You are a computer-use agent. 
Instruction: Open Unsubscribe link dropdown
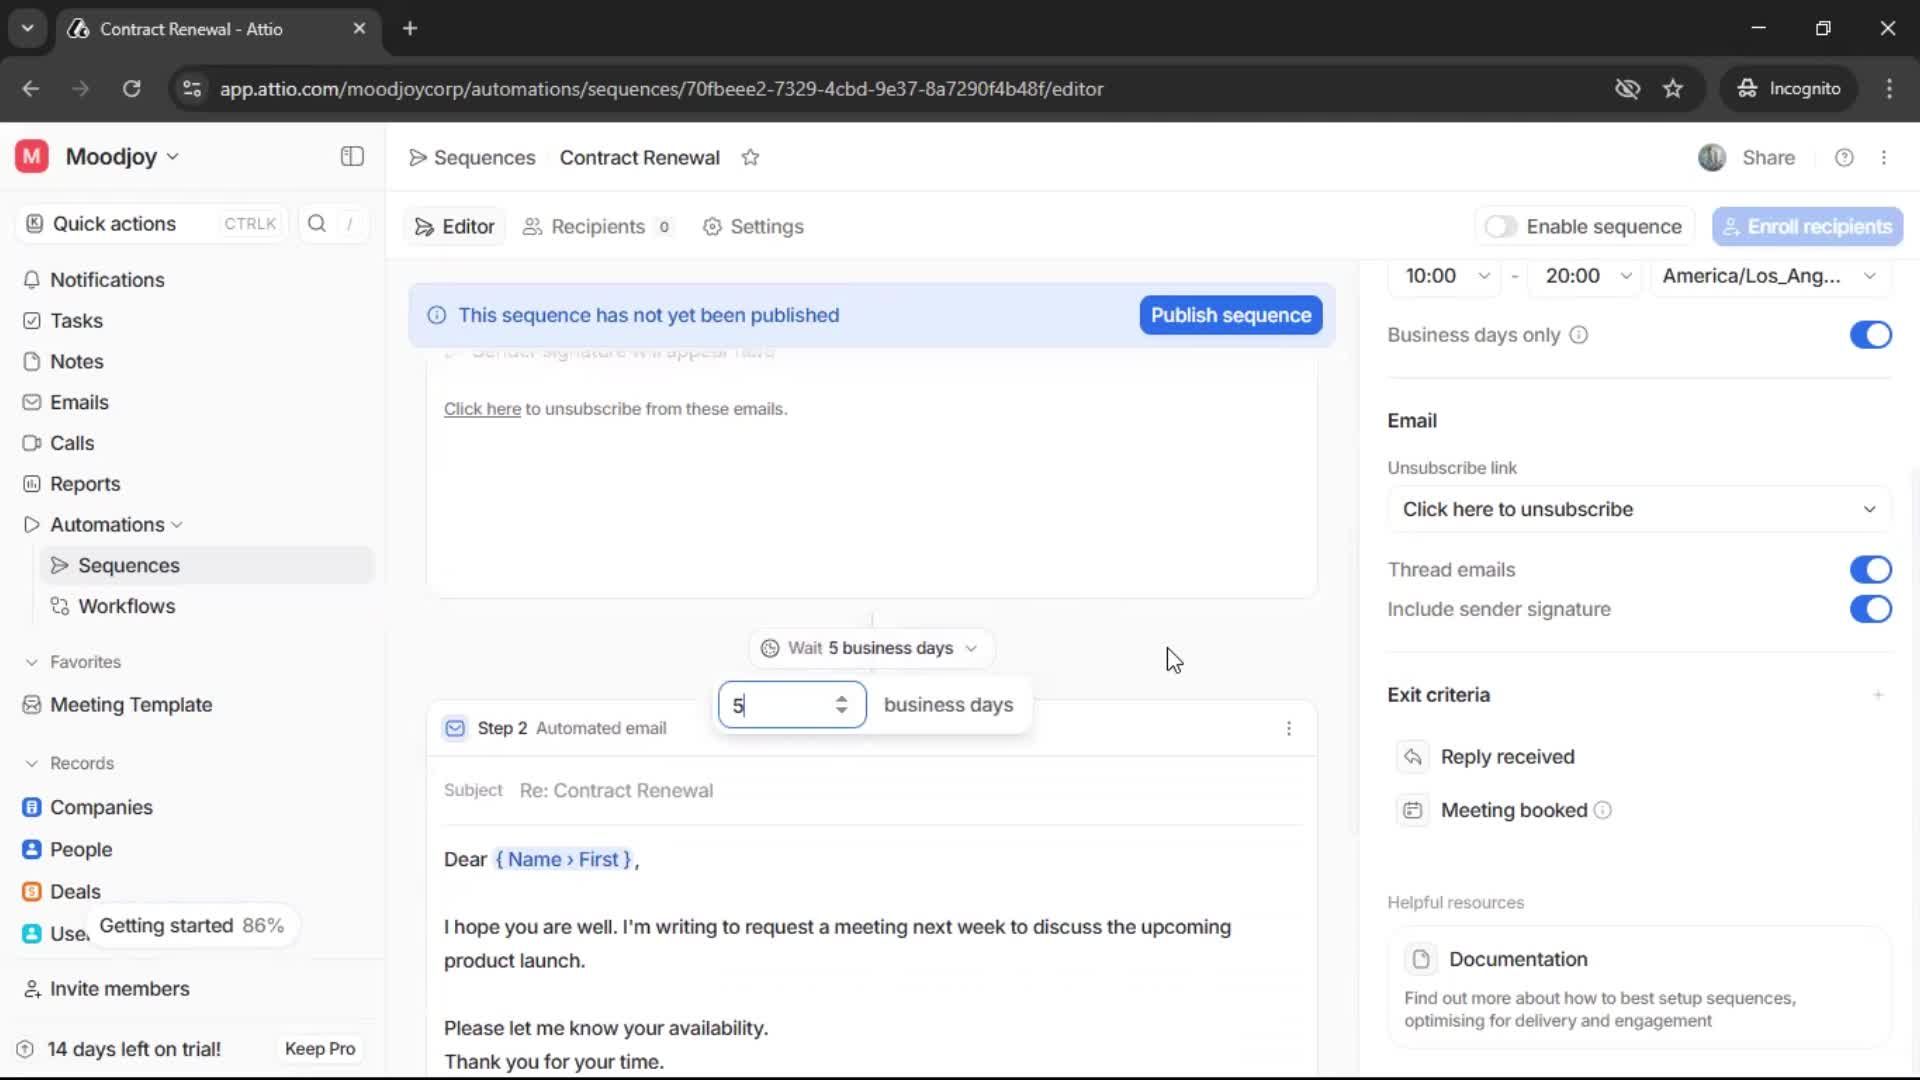tap(1638, 509)
